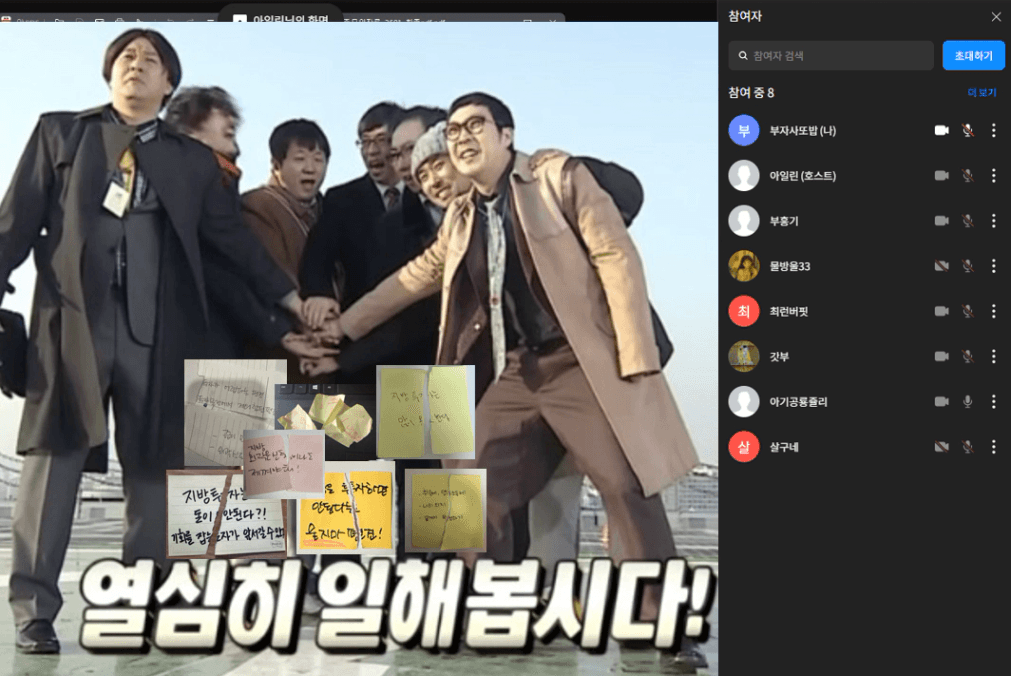The image size is (1011, 676).
Task: Click the participant name 부흥기
Action: (x=783, y=221)
